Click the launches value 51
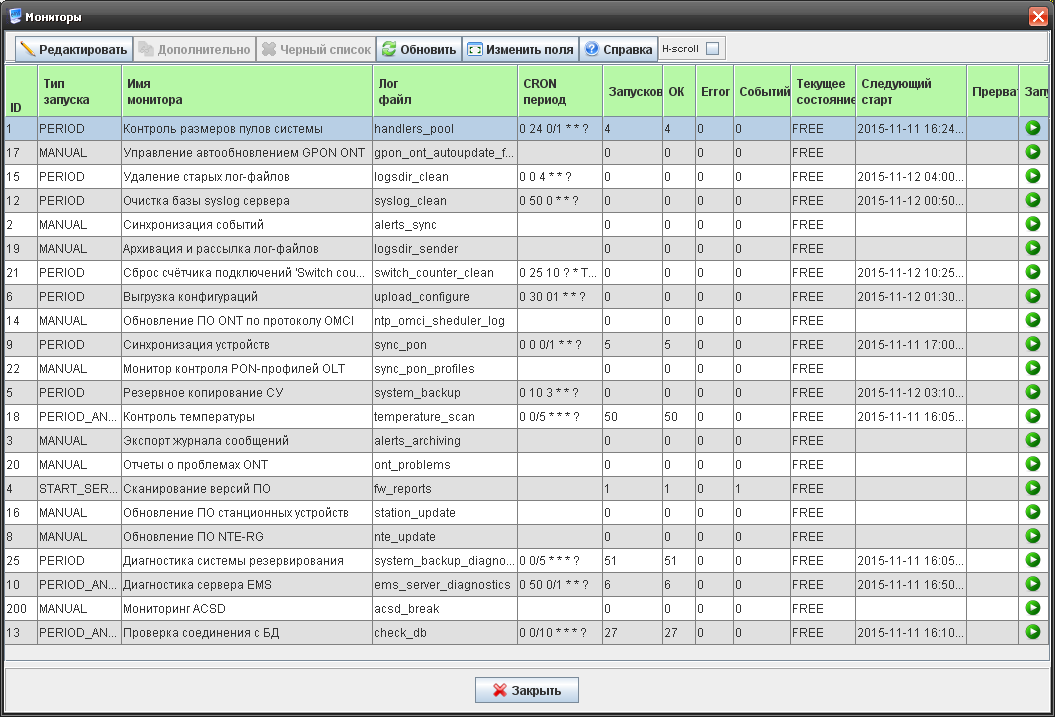This screenshot has height=717, width=1055. [632, 560]
